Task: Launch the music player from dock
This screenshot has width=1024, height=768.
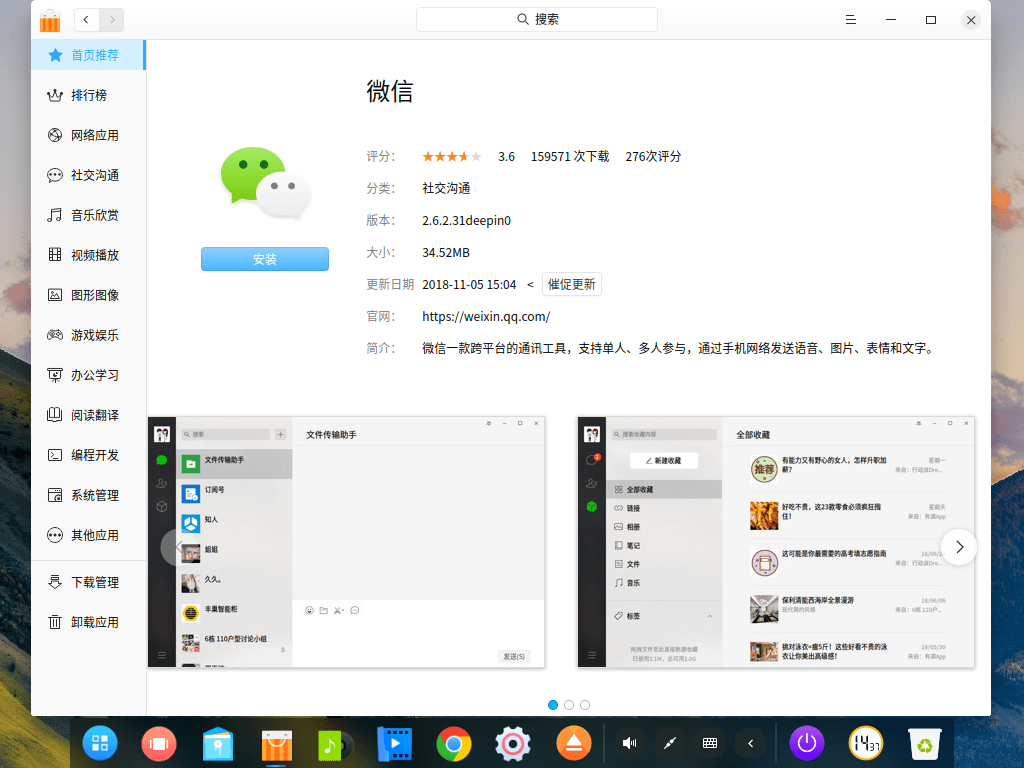Action: [x=335, y=744]
